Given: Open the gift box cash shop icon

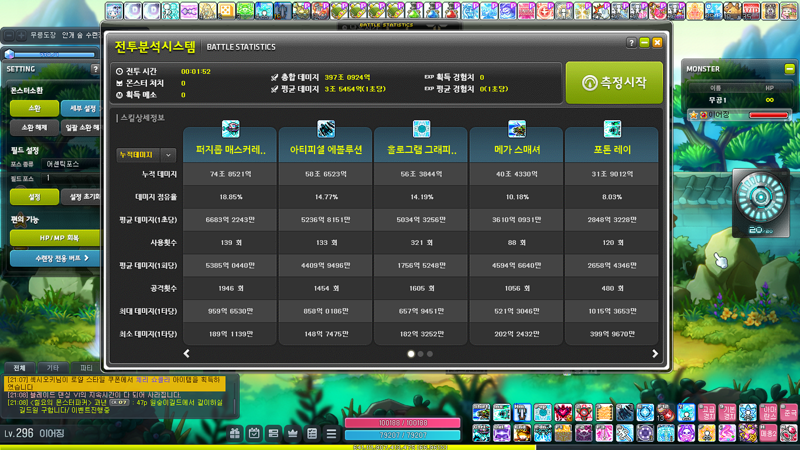Looking at the screenshot, I should tap(235, 434).
